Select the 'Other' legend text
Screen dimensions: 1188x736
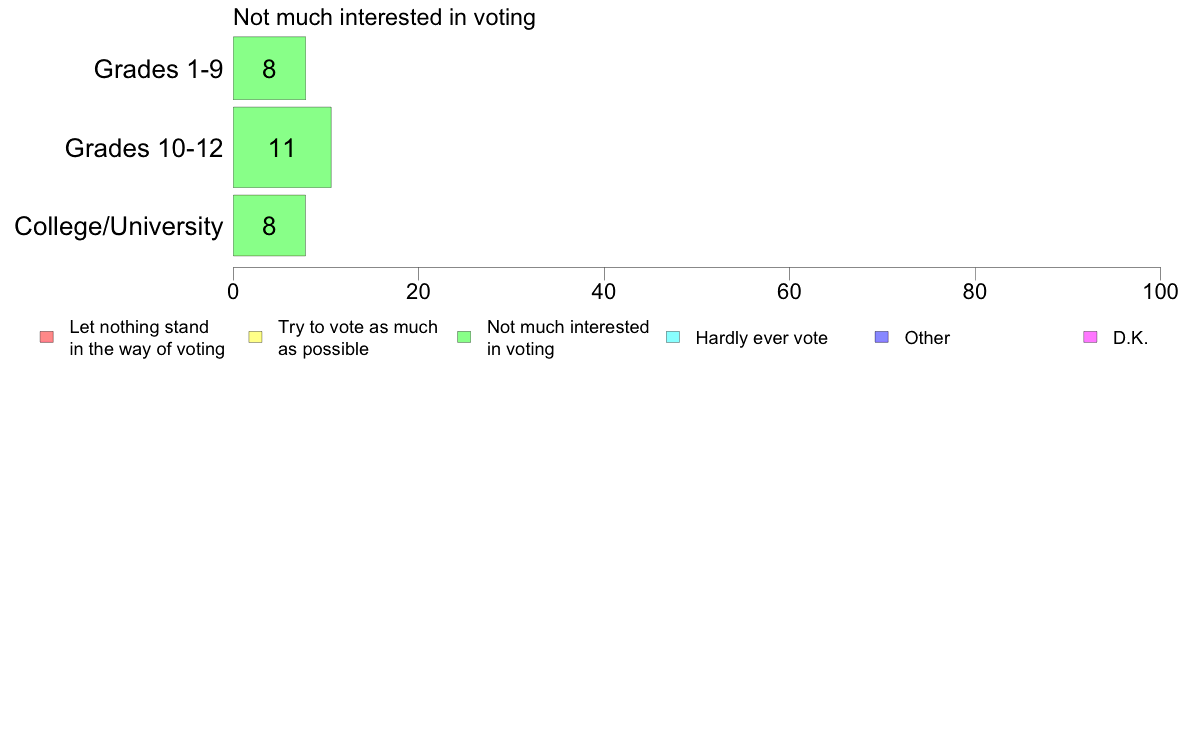(x=927, y=338)
